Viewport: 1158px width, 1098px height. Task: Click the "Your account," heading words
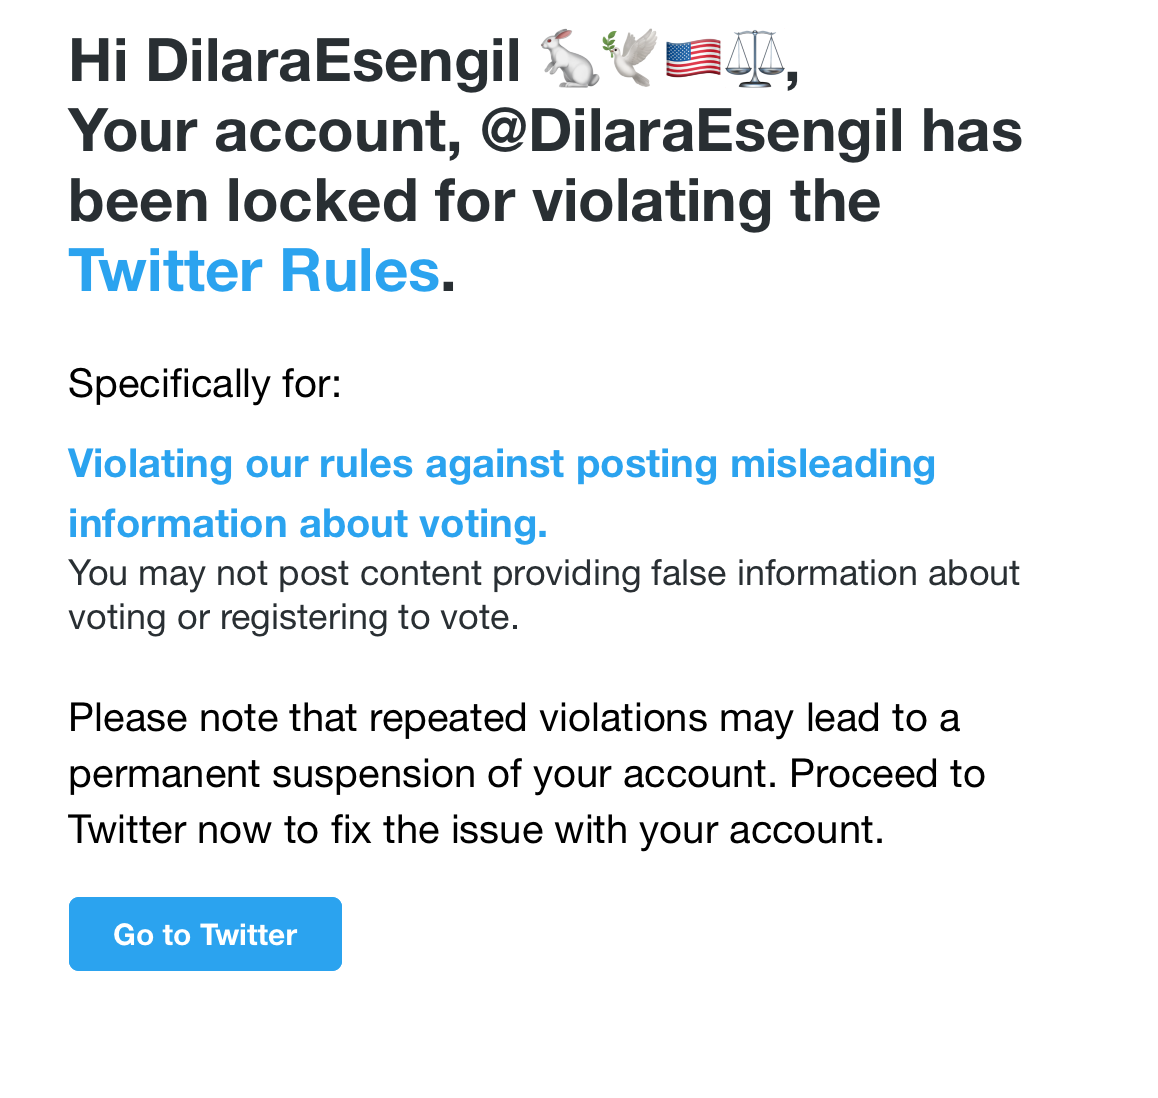tap(265, 131)
